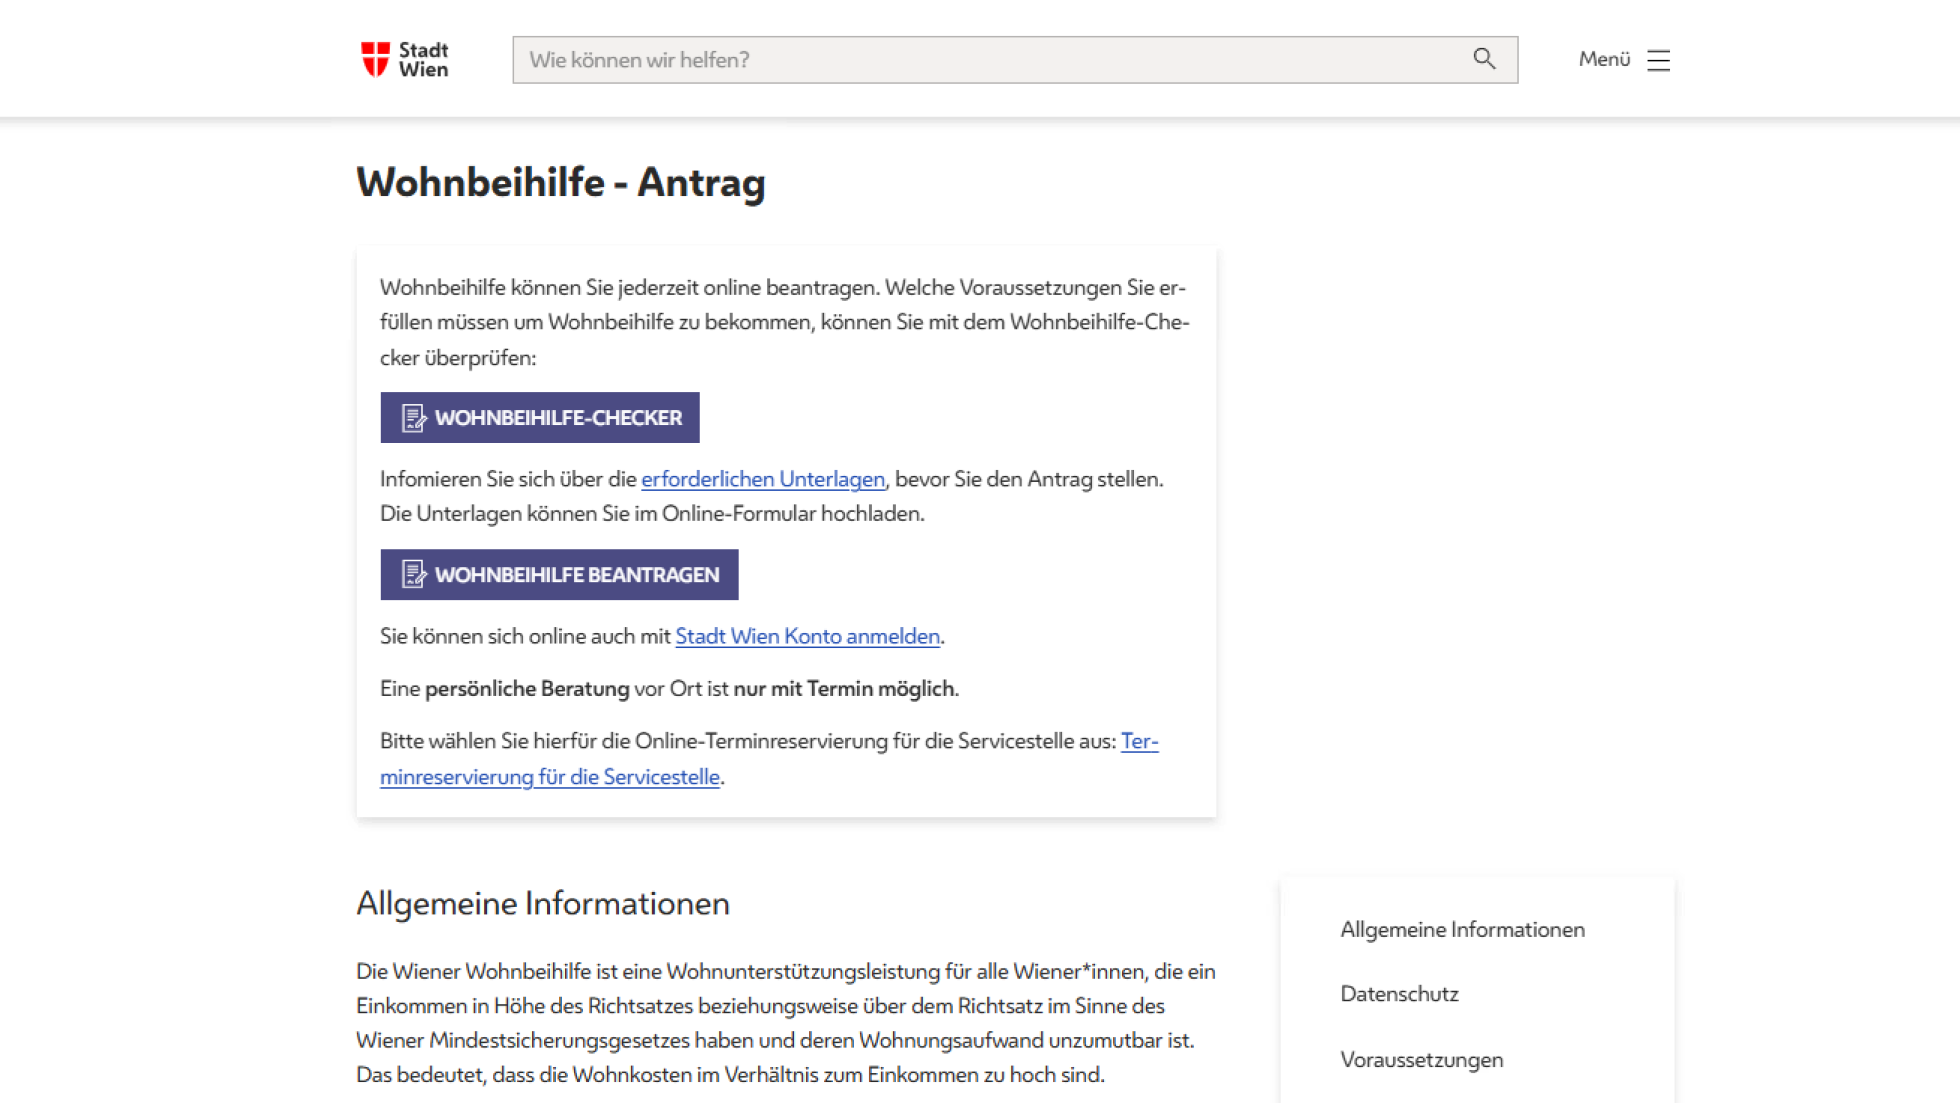Click the search magnifier icon

[1484, 59]
